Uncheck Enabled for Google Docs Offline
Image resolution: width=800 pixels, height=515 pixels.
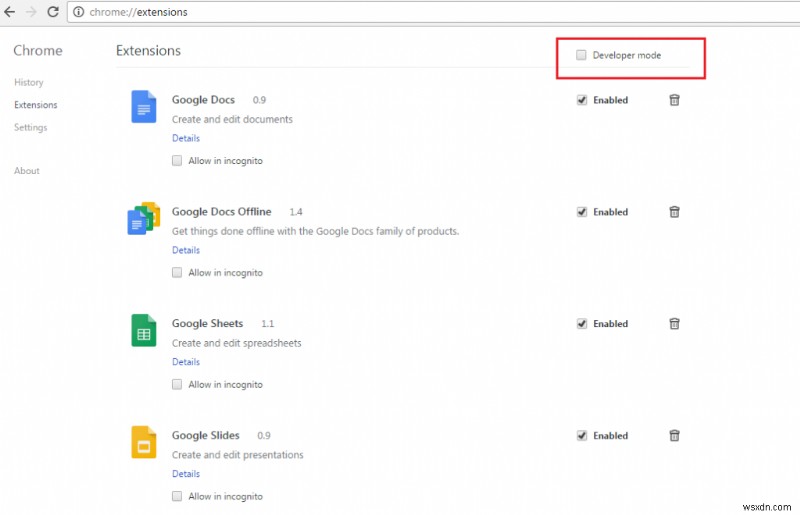[x=582, y=212]
